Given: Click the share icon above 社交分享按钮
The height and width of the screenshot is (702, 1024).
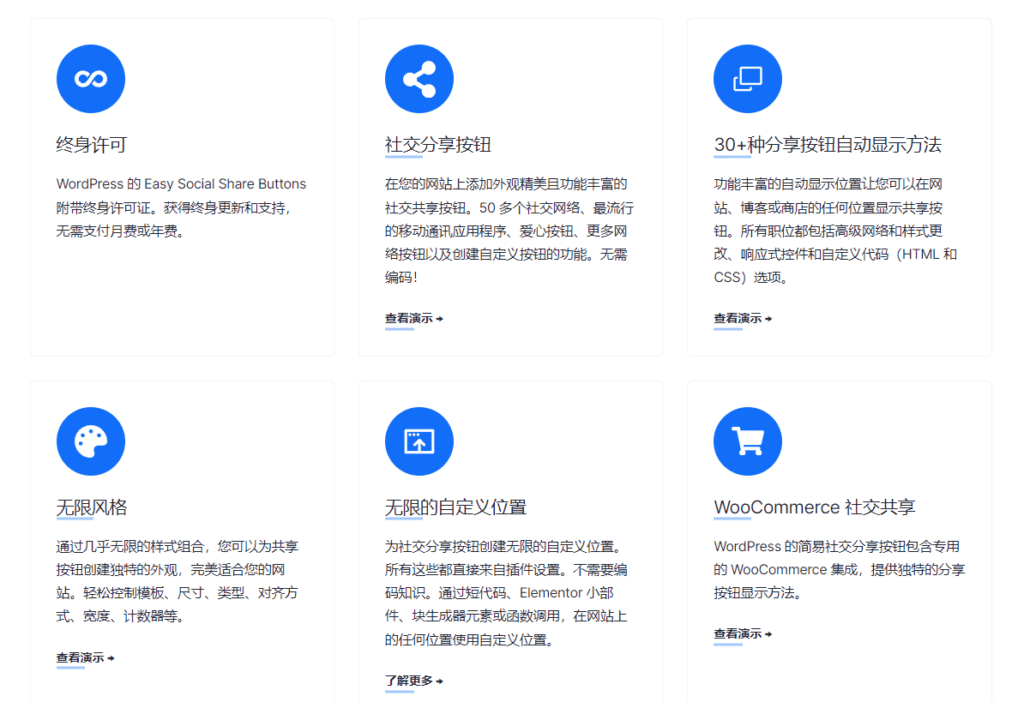Looking at the screenshot, I should 419,79.
